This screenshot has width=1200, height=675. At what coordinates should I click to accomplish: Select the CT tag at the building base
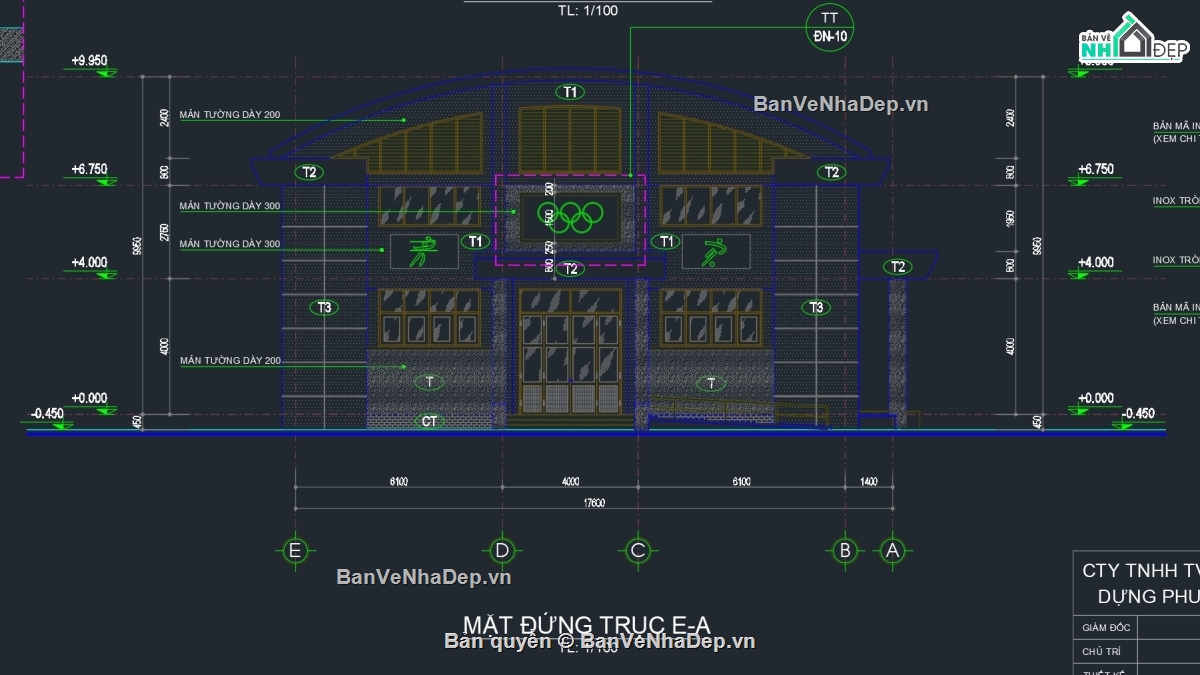click(x=429, y=421)
